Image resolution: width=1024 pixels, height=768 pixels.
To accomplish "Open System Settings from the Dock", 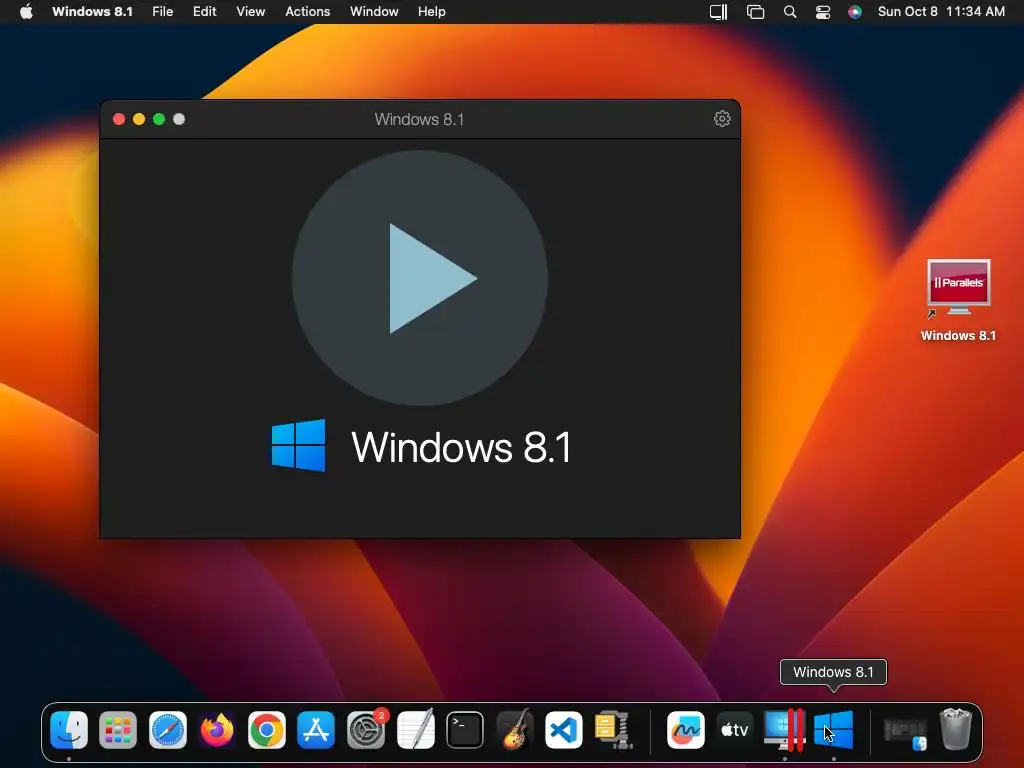I will click(x=366, y=729).
